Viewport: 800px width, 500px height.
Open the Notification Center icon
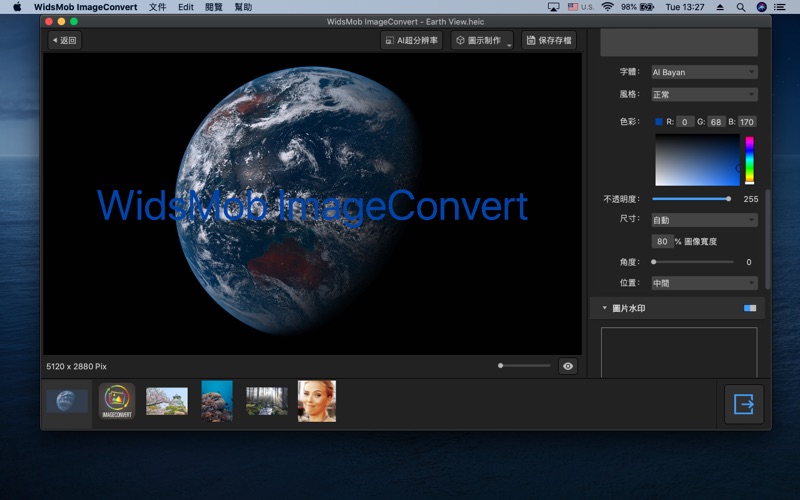click(780, 7)
